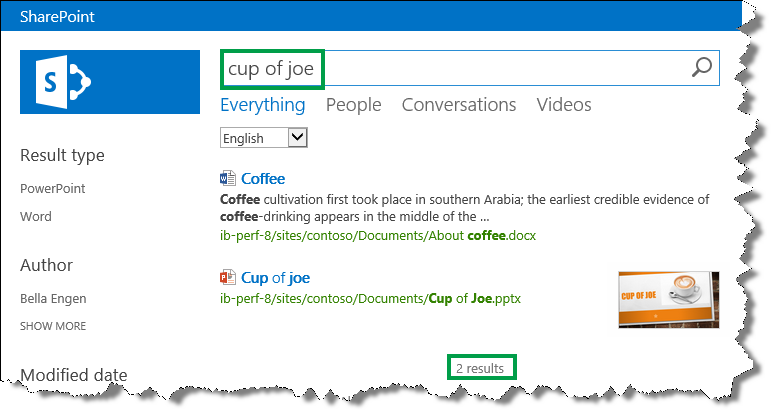Open the Cup of joe result link
Viewport: 771px width, 410px height.
[275, 278]
